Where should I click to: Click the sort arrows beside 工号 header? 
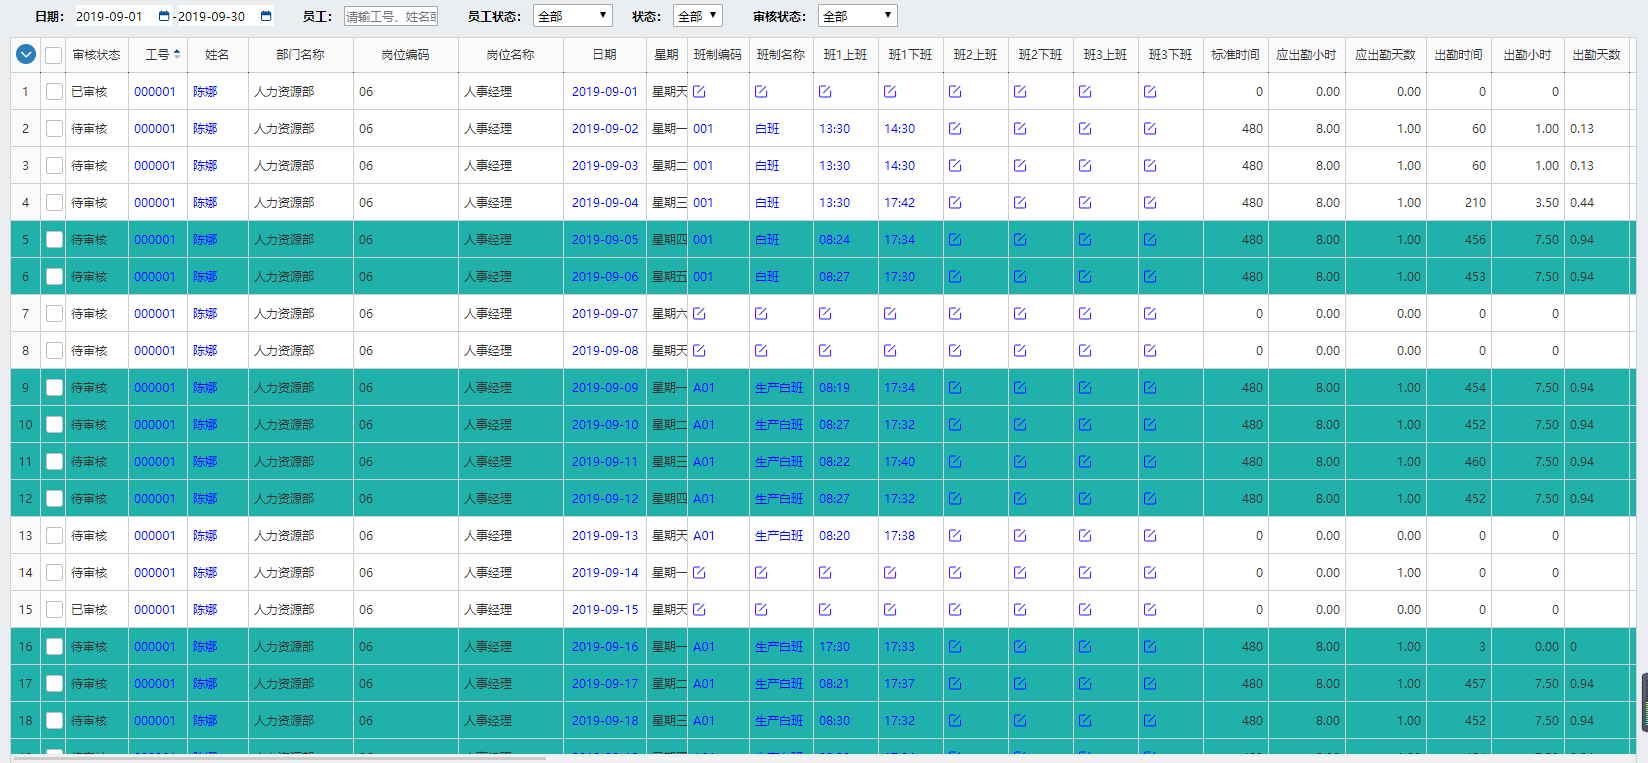pos(177,54)
